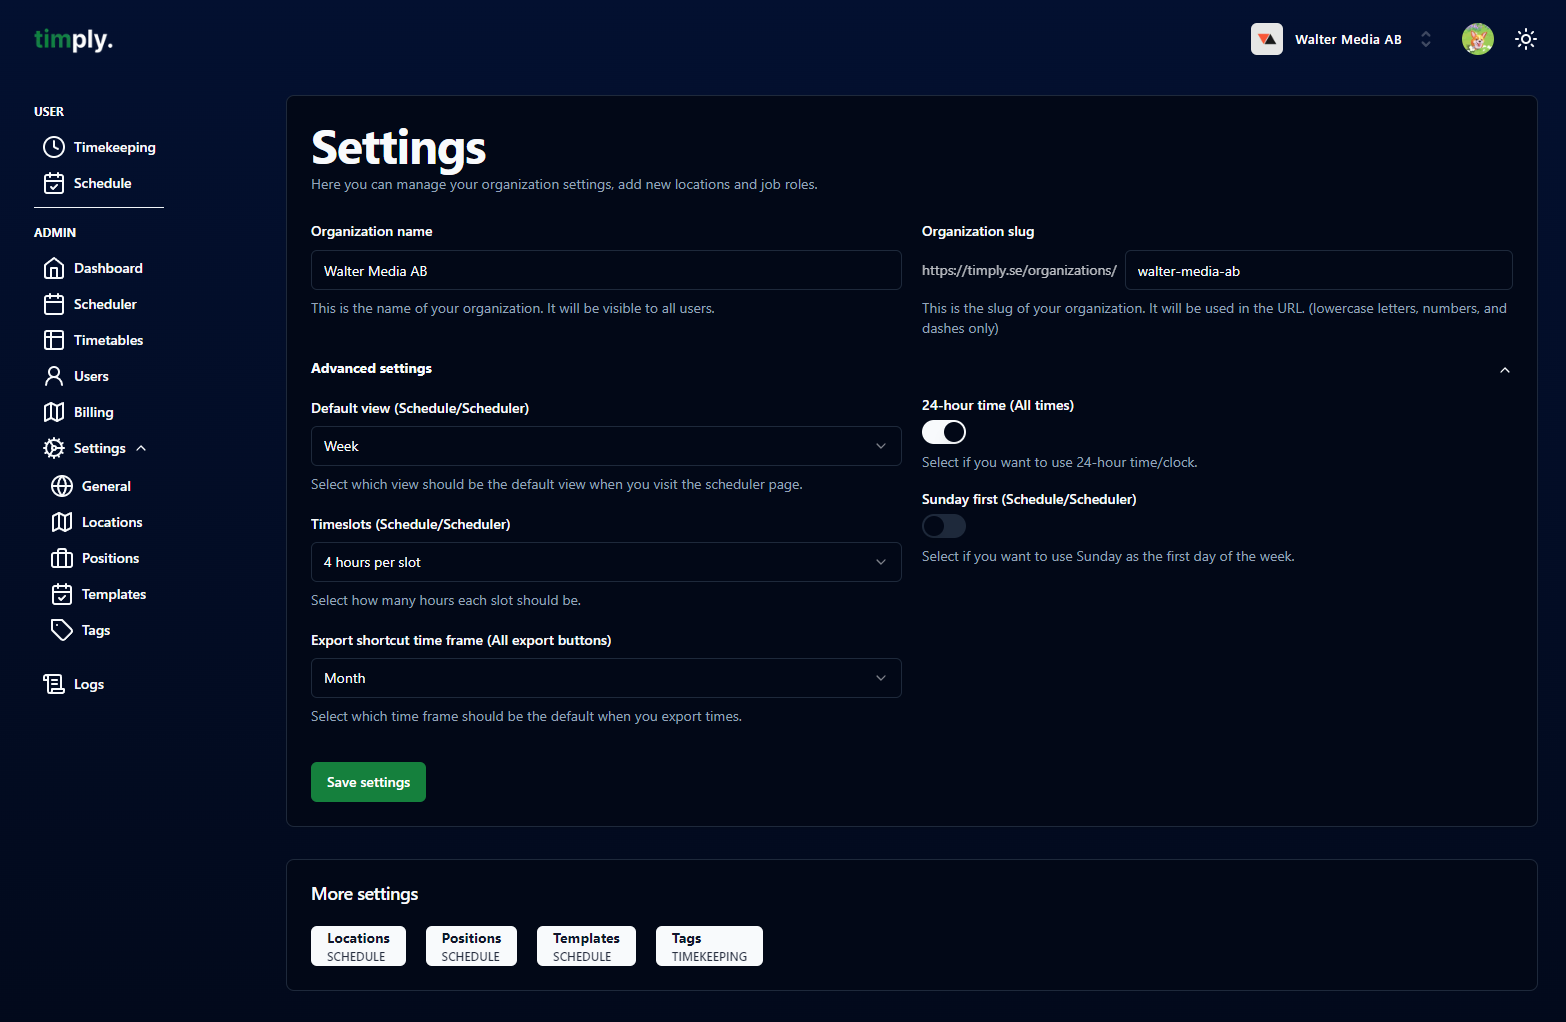
Task: Open the Dashboard menu item
Action: click(x=108, y=268)
